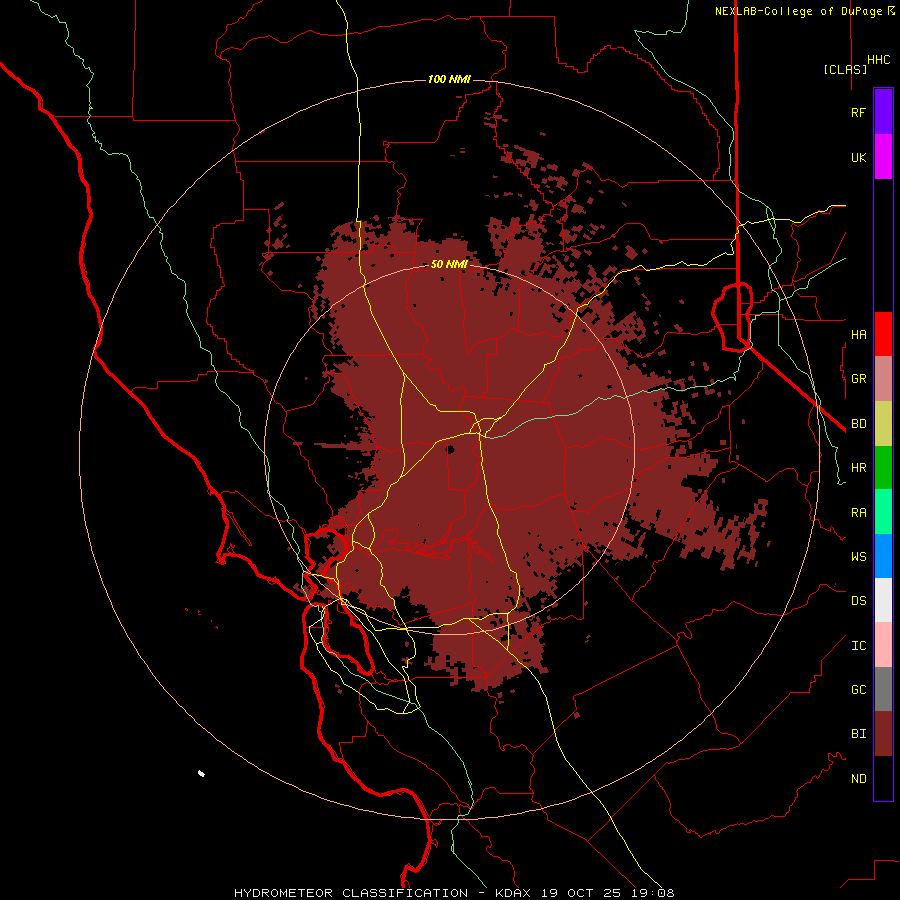Click the HHC product label
The height and width of the screenshot is (900, 900).
(x=879, y=60)
